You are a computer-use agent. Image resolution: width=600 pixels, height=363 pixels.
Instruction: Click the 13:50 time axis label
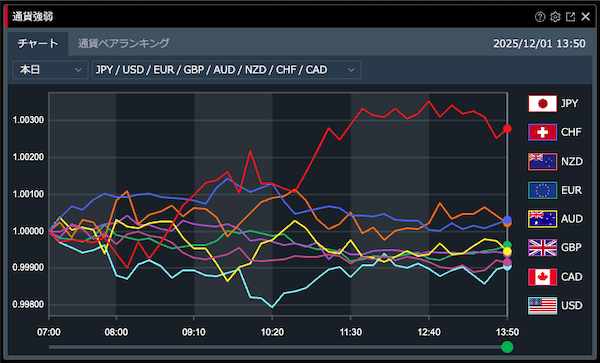point(507,332)
